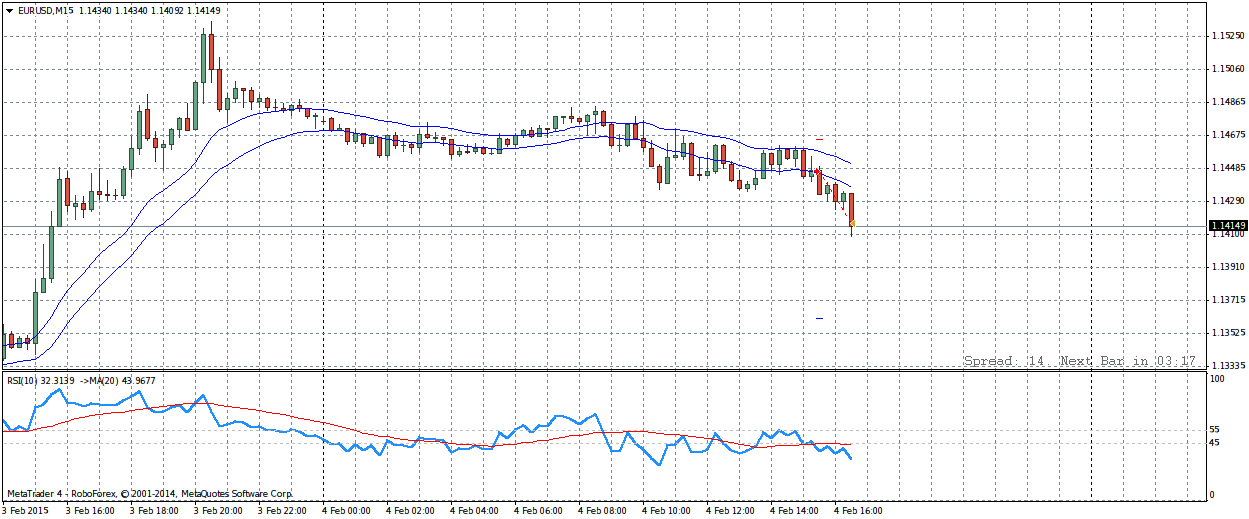
Task: Click the 4 Feb 00:00 time label
Action: (x=346, y=511)
